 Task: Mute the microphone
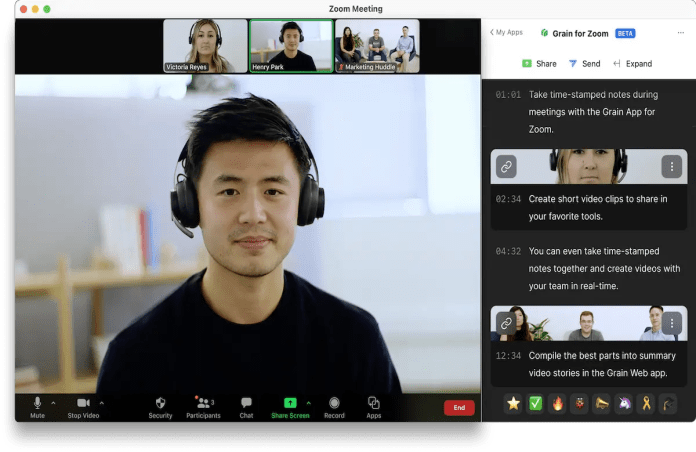point(37,407)
